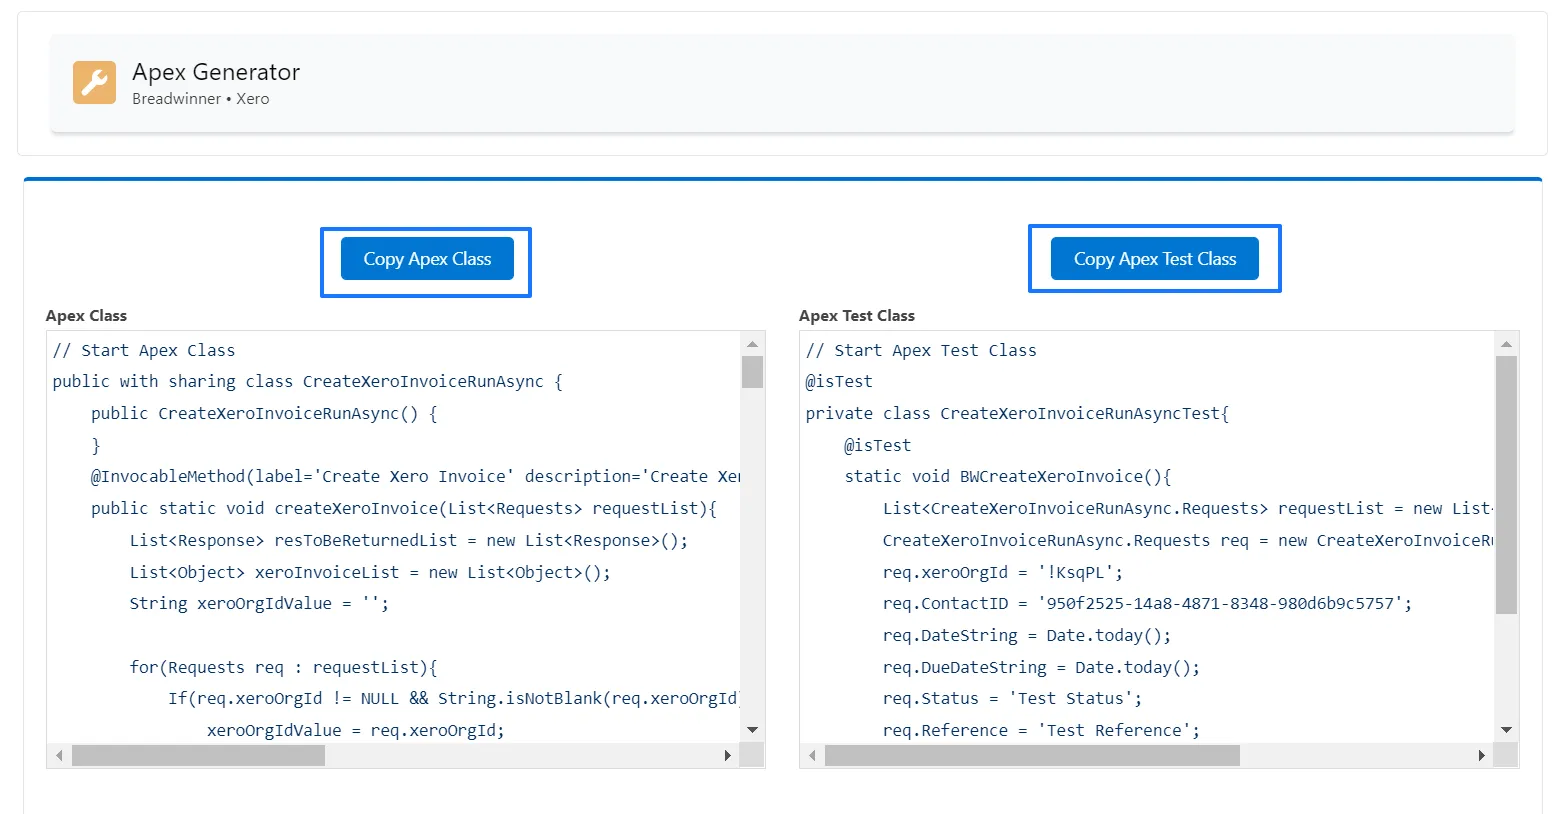Click line 'req.DateString = Date.today();'

click(1027, 636)
